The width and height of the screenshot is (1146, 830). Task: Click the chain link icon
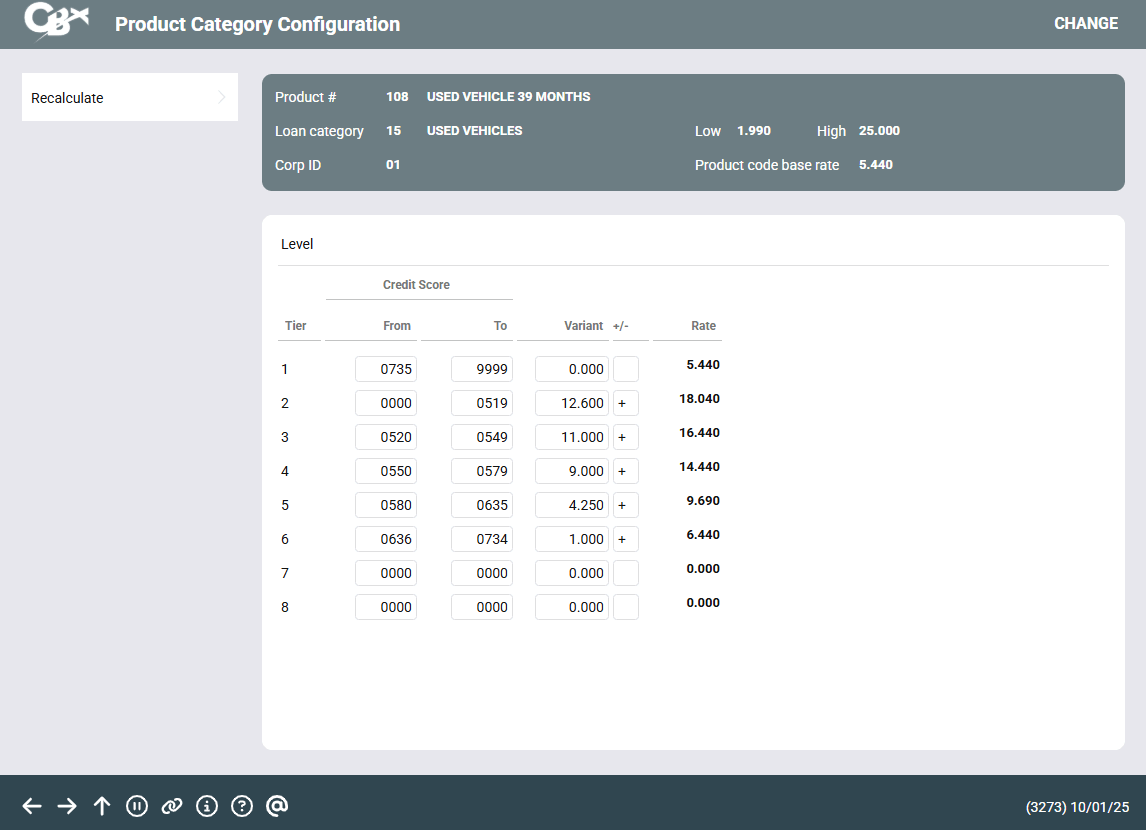[x=172, y=806]
